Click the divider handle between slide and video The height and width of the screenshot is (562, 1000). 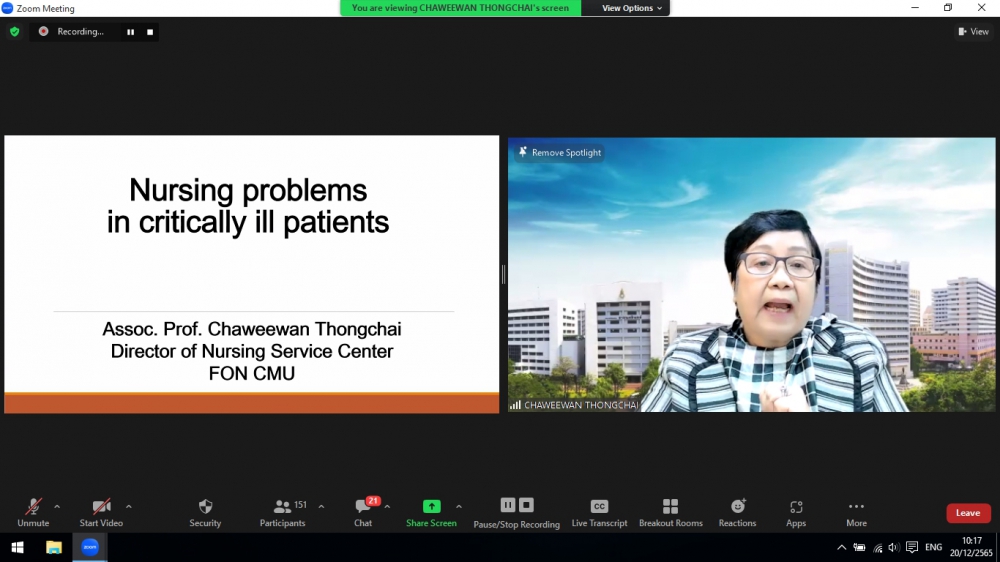pyautogui.click(x=503, y=274)
